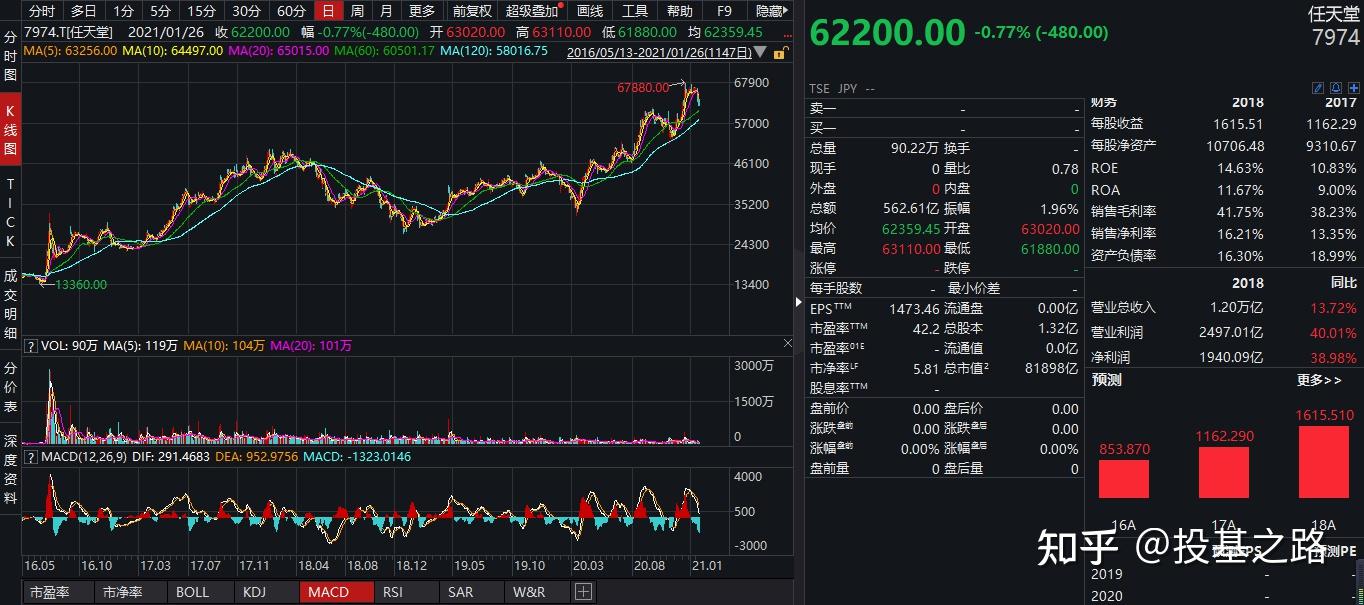Open the MACD indicator help question mark
The image size is (1364, 605).
(31, 457)
